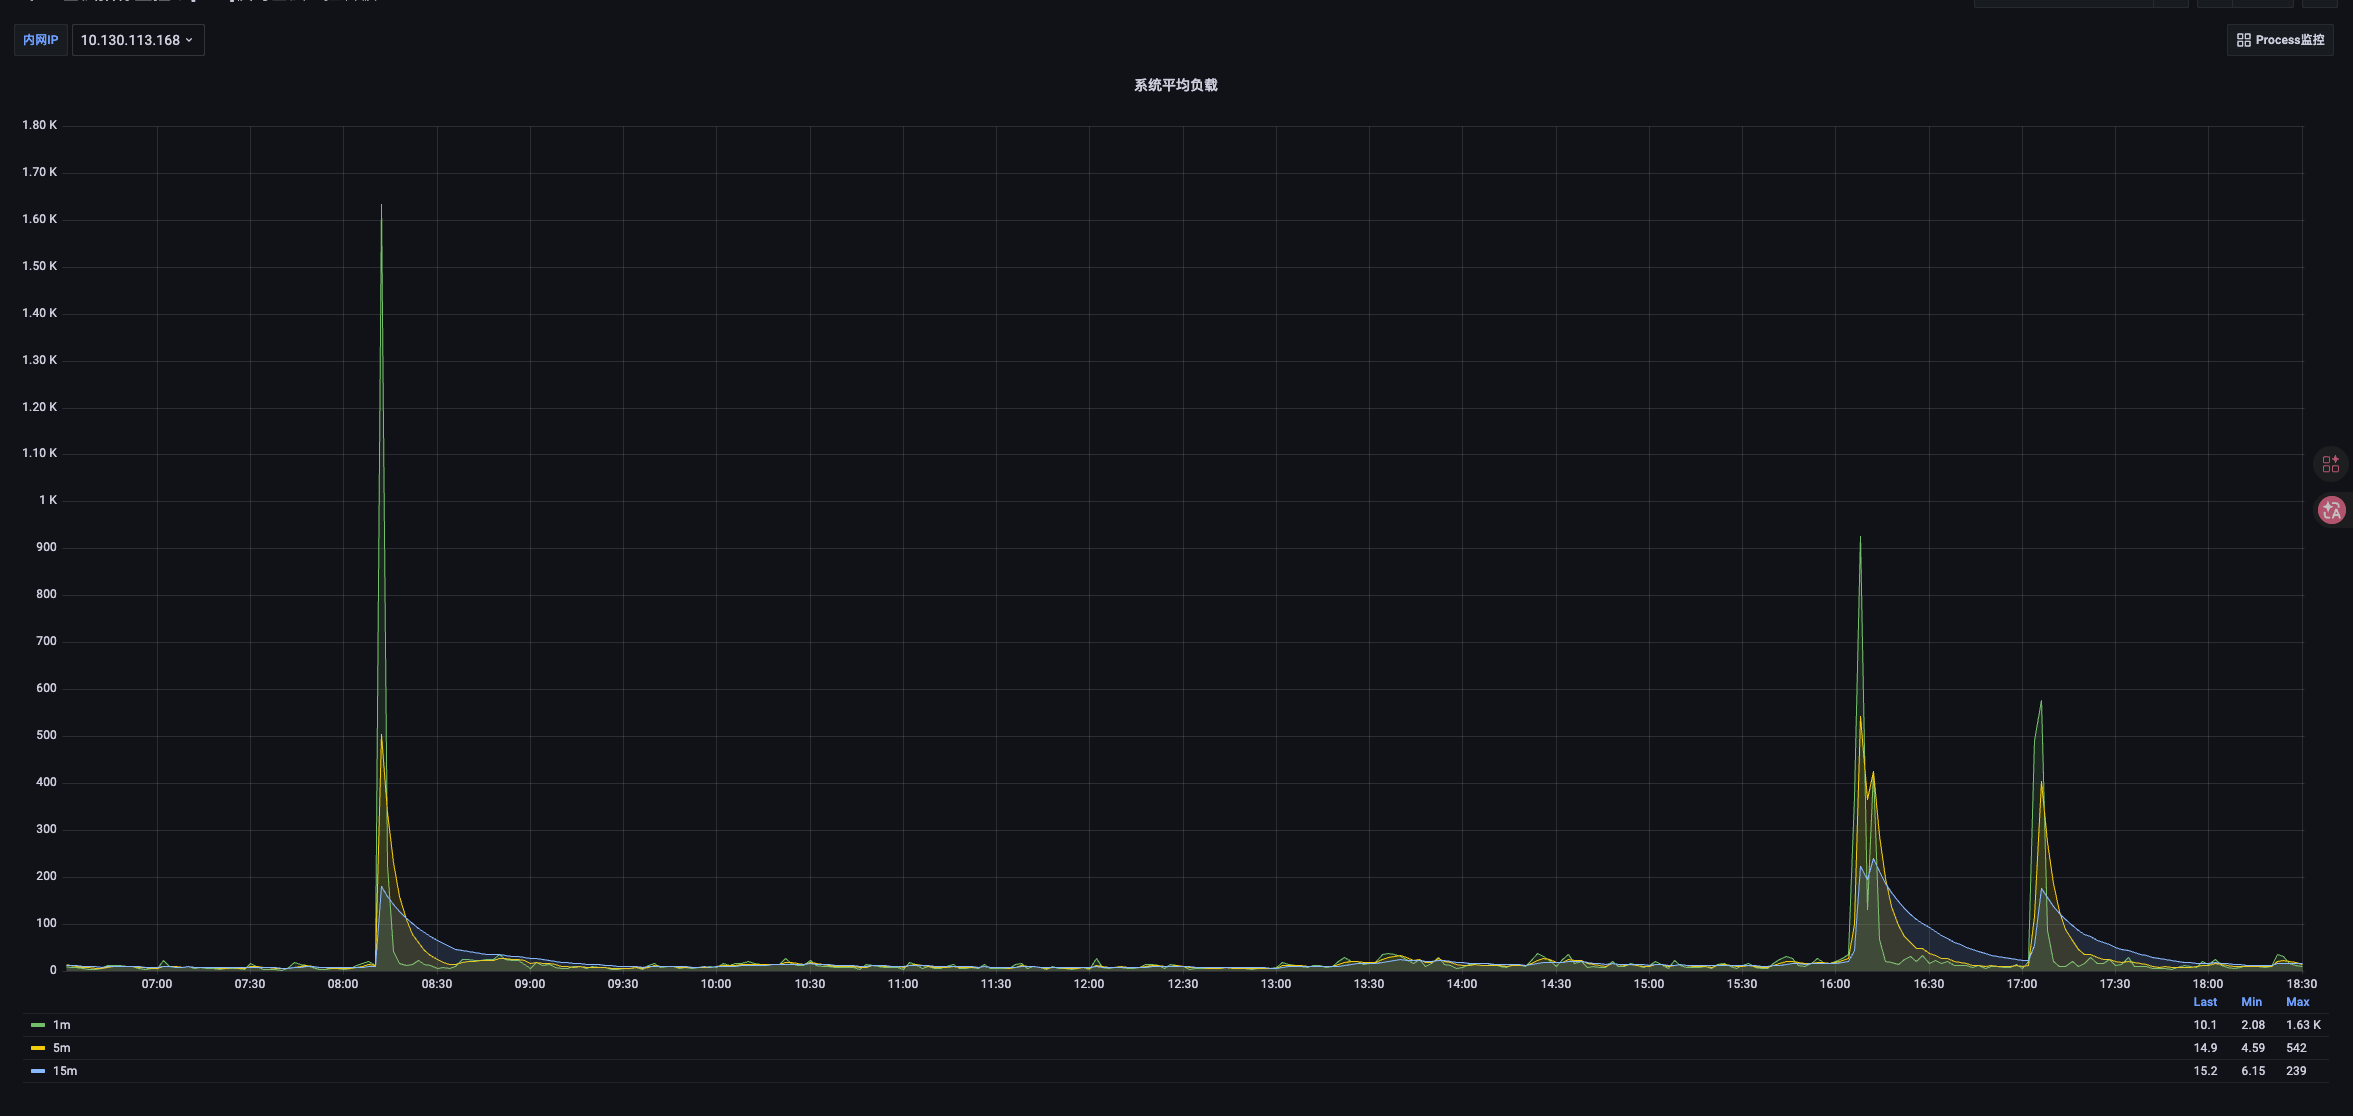Image resolution: width=2353 pixels, height=1116 pixels.
Task: Click the yellow 5m color swatch
Action: pos(38,1048)
